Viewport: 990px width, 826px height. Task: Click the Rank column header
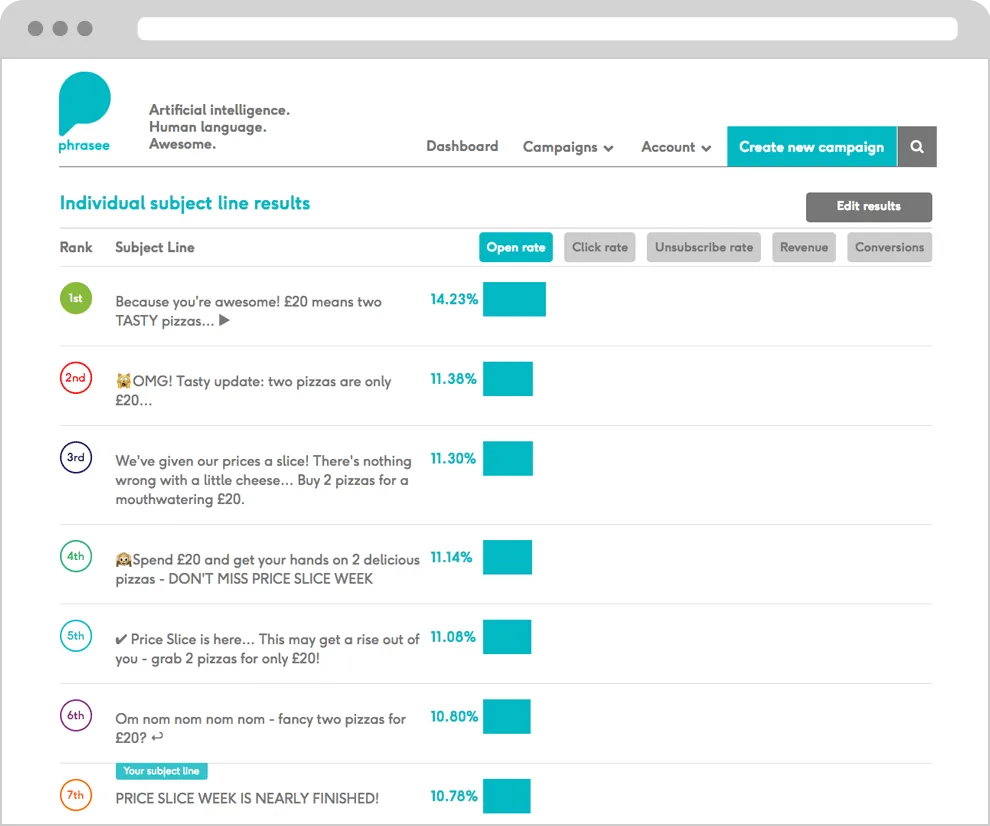point(76,247)
